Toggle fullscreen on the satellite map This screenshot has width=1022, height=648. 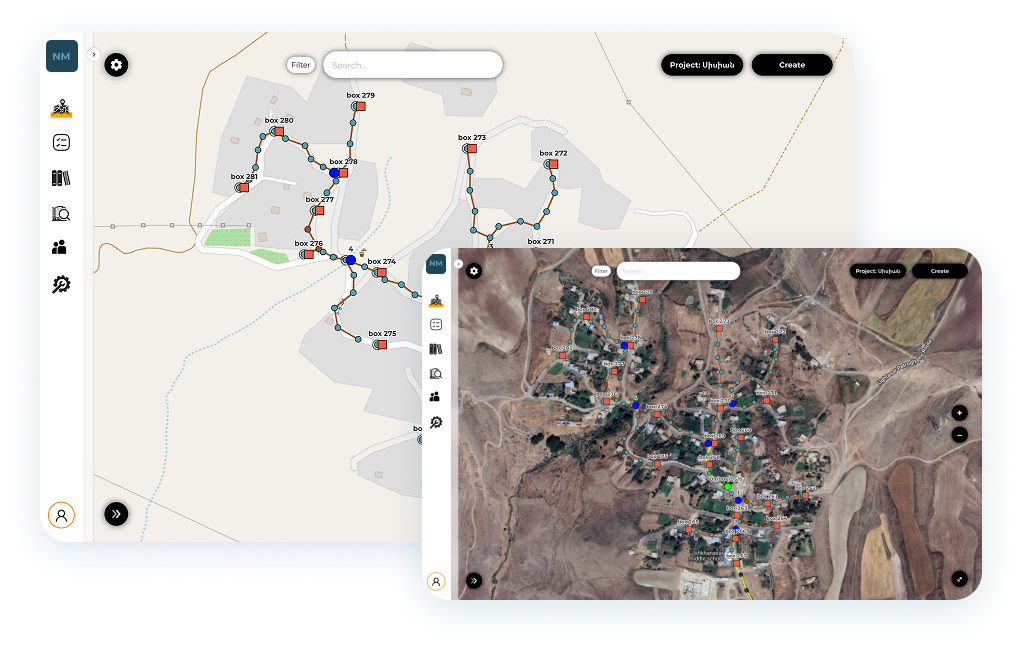[x=959, y=578]
